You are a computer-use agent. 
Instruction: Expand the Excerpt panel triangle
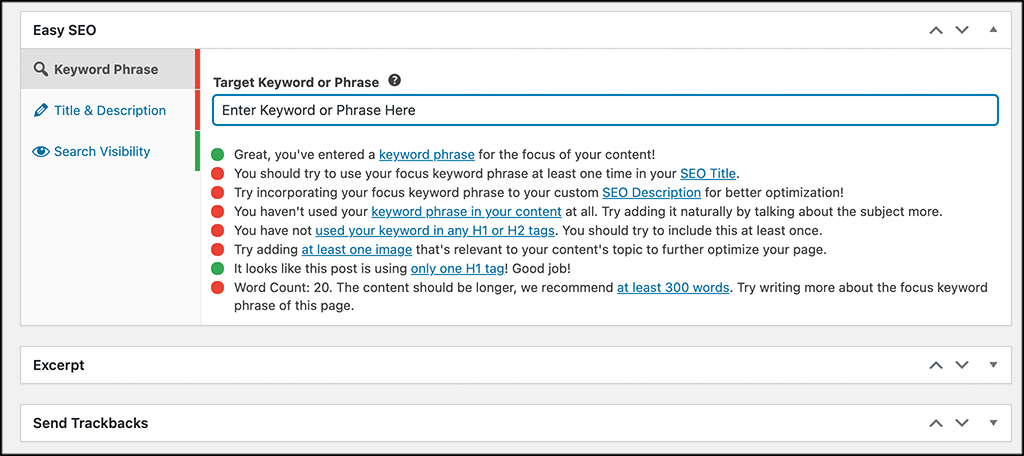pyautogui.click(x=993, y=365)
